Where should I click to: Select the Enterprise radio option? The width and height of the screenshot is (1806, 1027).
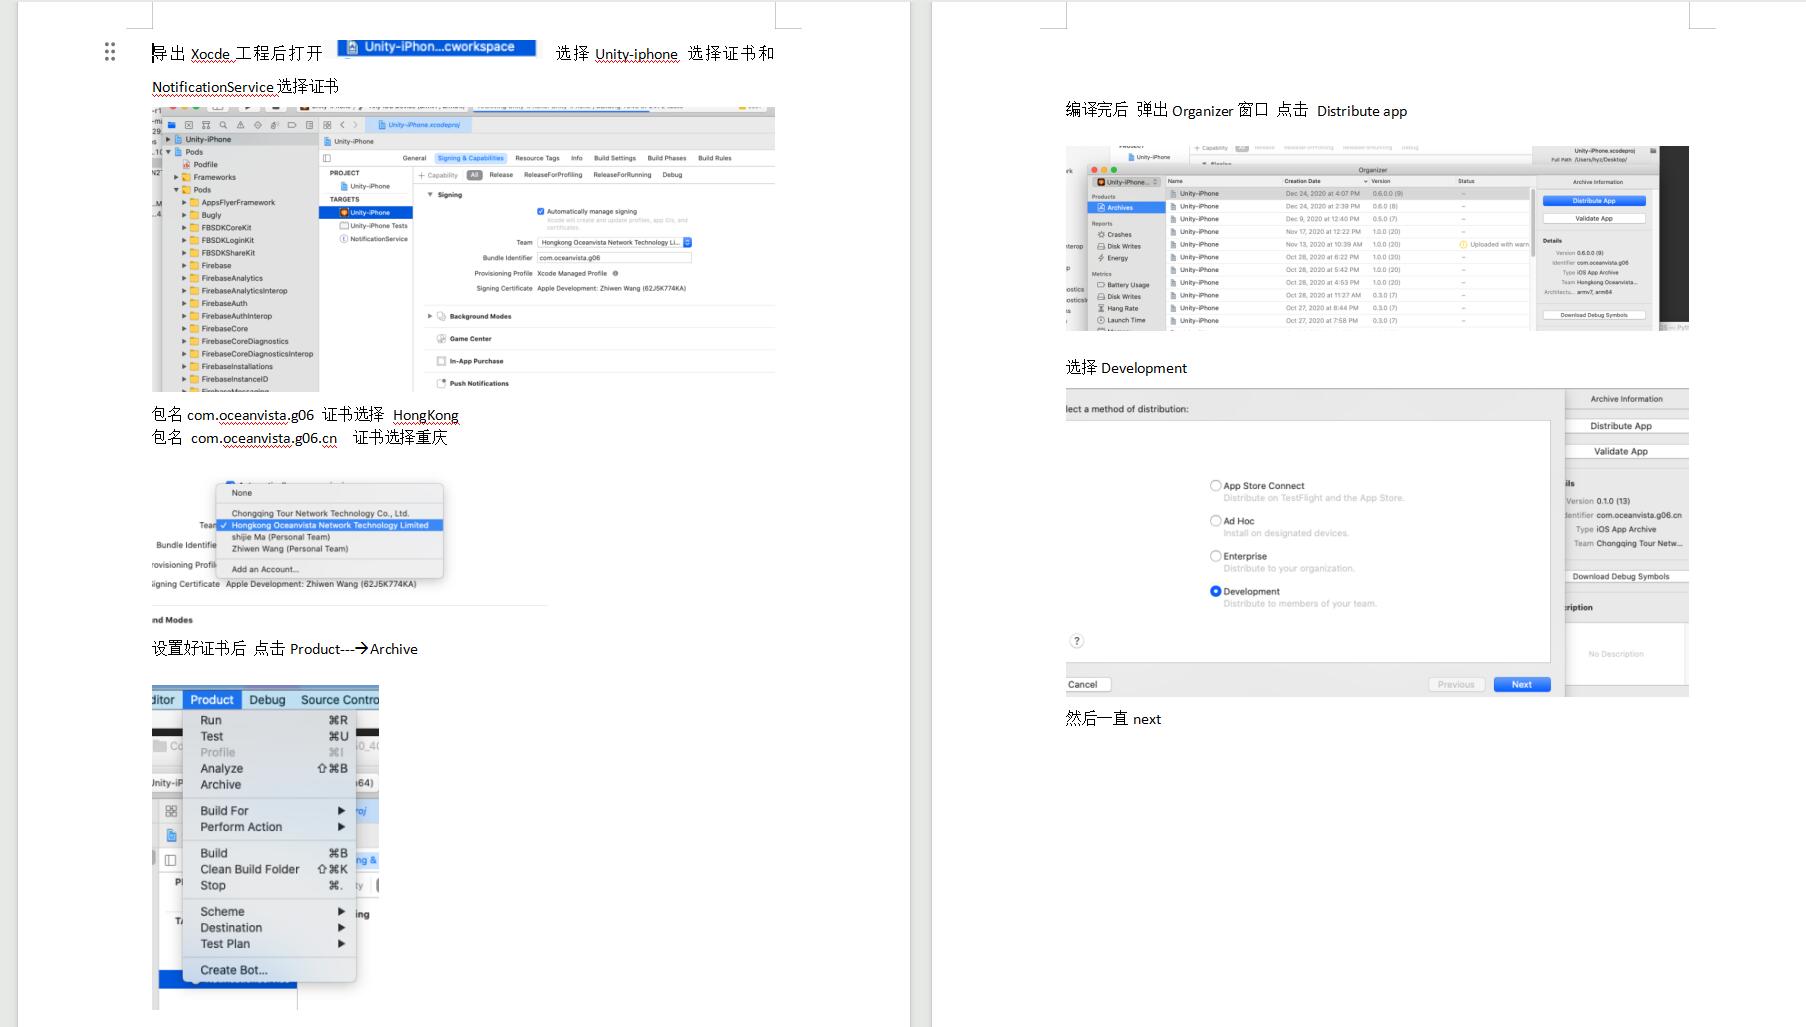[1216, 556]
